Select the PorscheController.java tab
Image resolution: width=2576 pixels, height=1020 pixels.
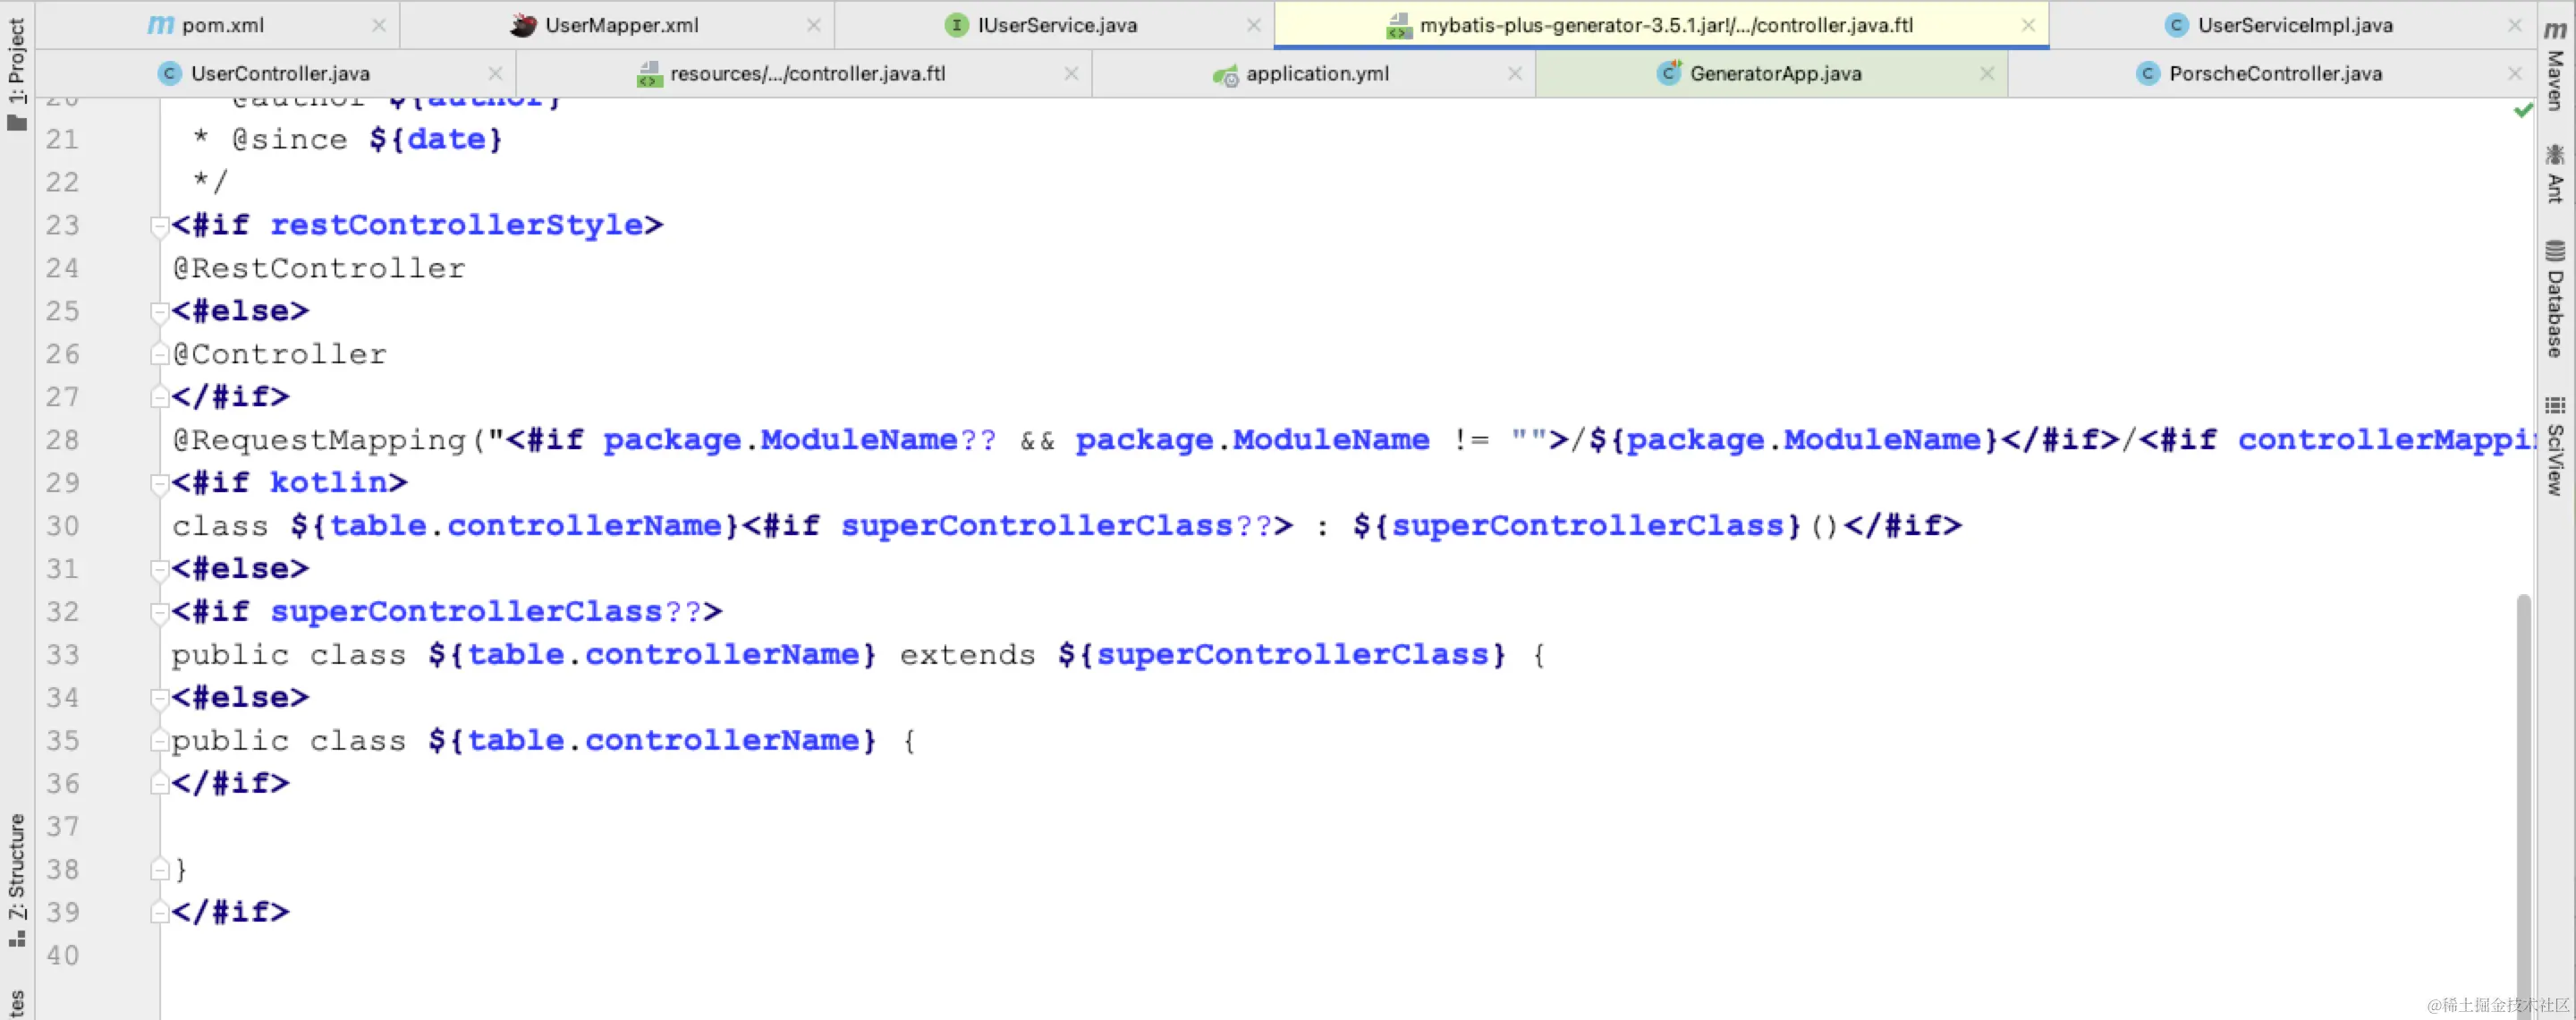(x=2274, y=74)
